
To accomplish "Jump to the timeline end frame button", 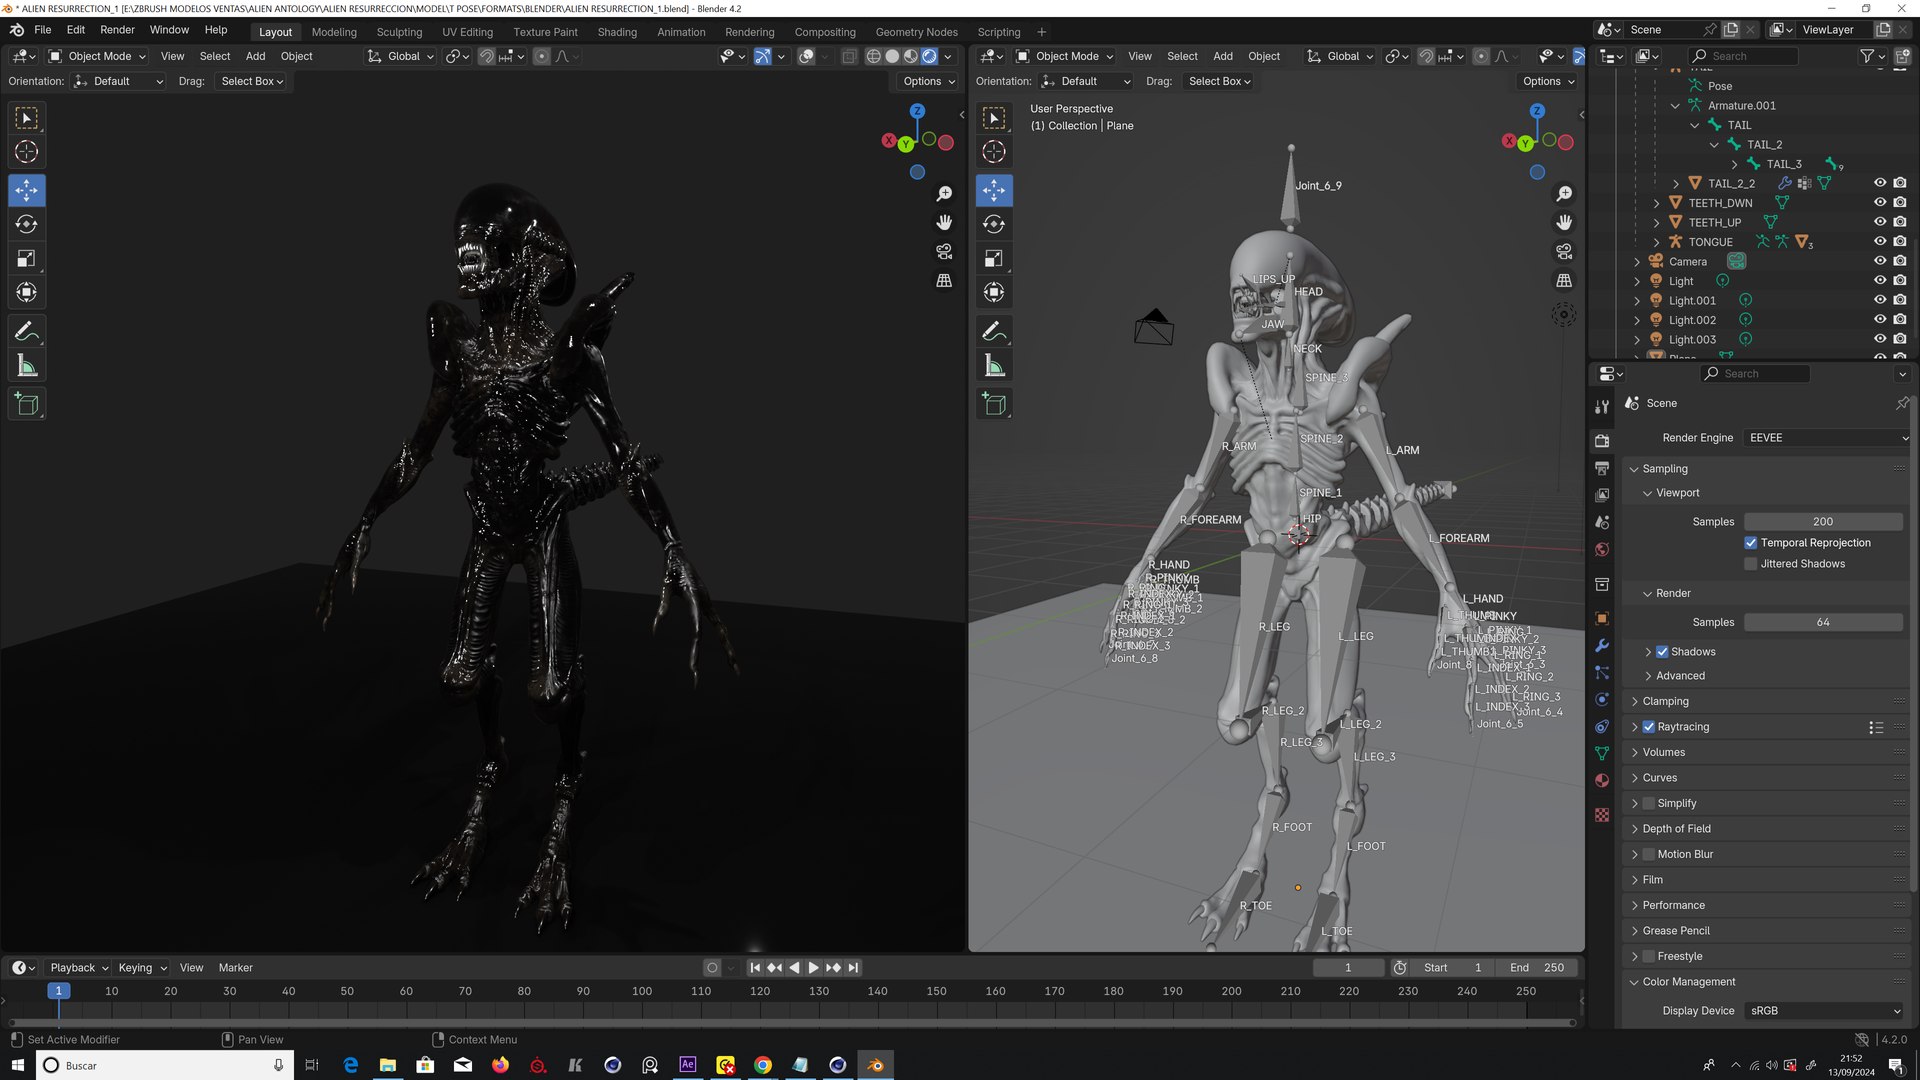I will (853, 968).
